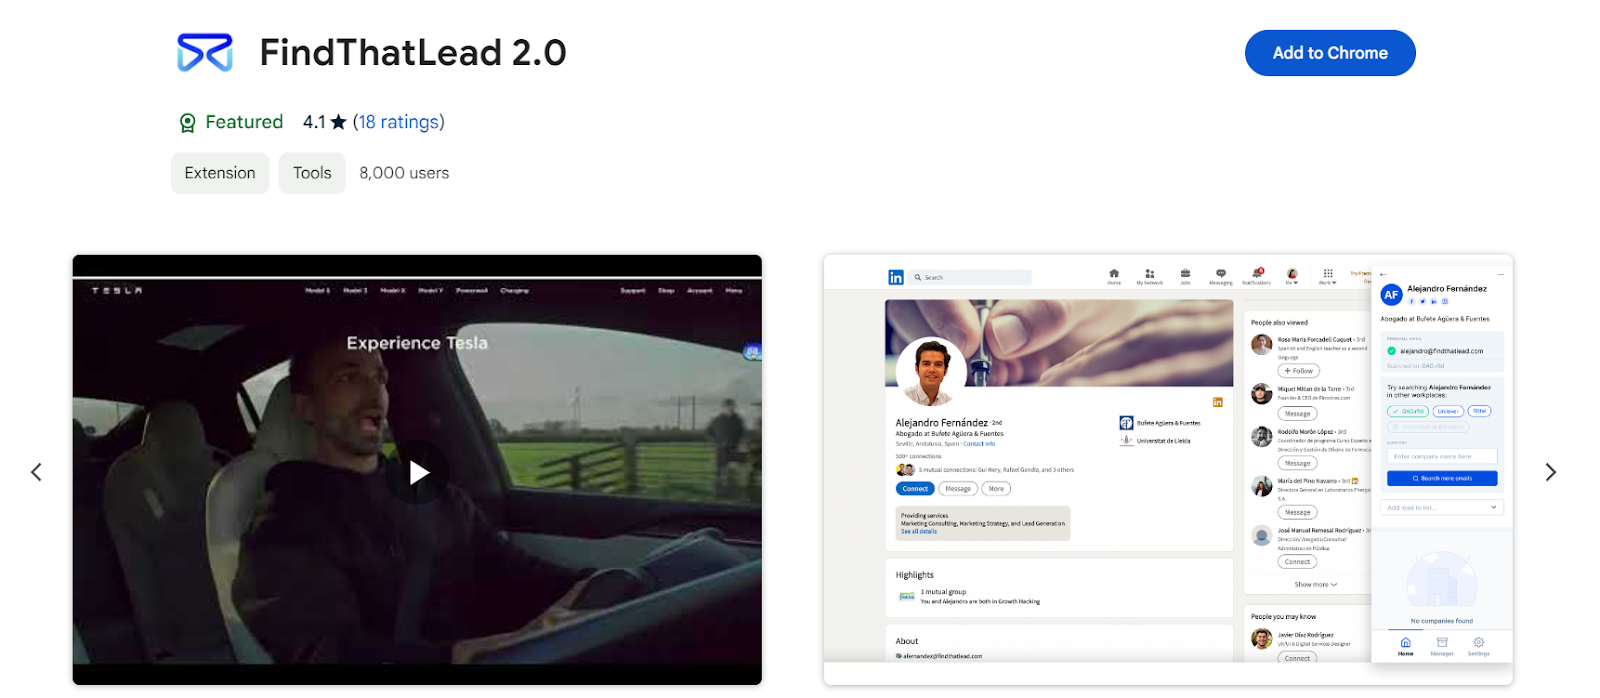Image resolution: width=1600 pixels, height=698 pixels.
Task: Click the "FindThatLead 2.0" title
Action: point(413,52)
